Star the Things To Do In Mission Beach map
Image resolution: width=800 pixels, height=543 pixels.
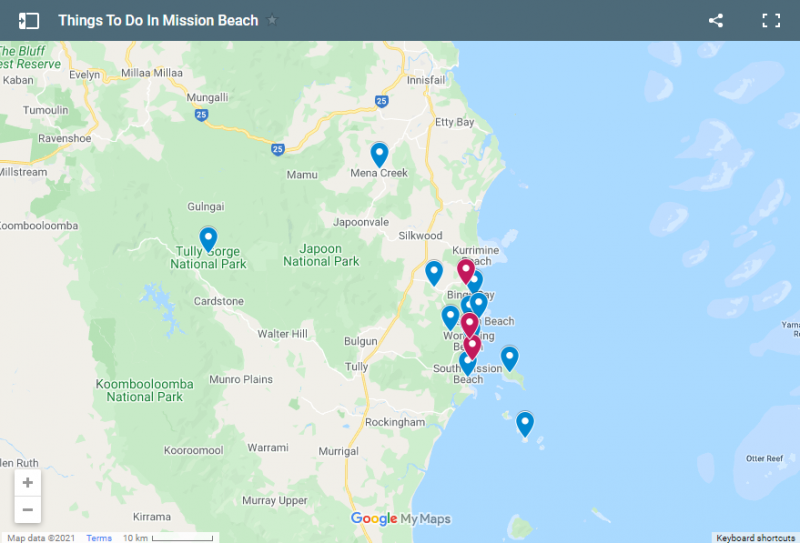click(x=272, y=20)
